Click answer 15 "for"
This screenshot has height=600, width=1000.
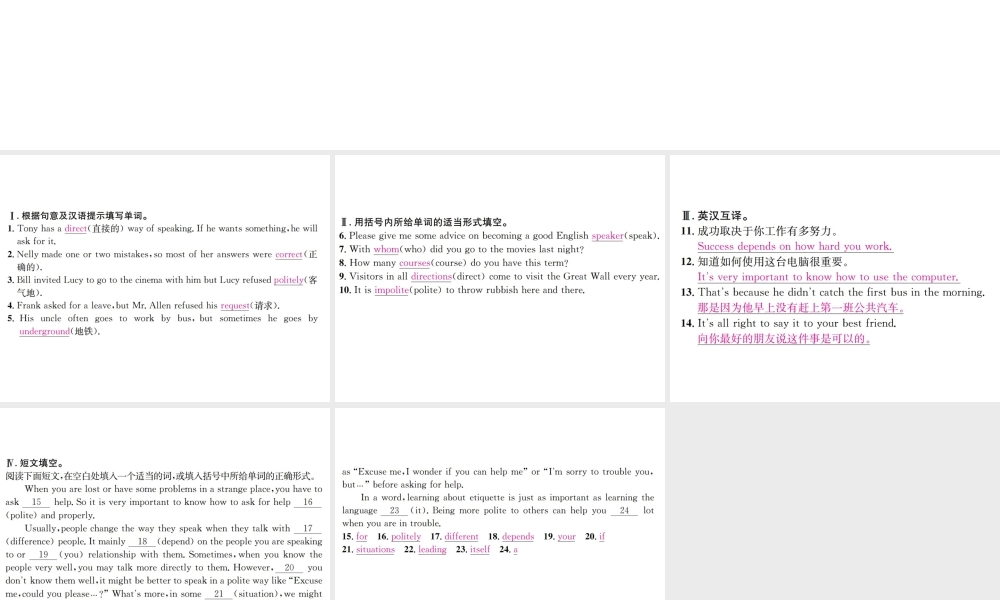pos(362,537)
